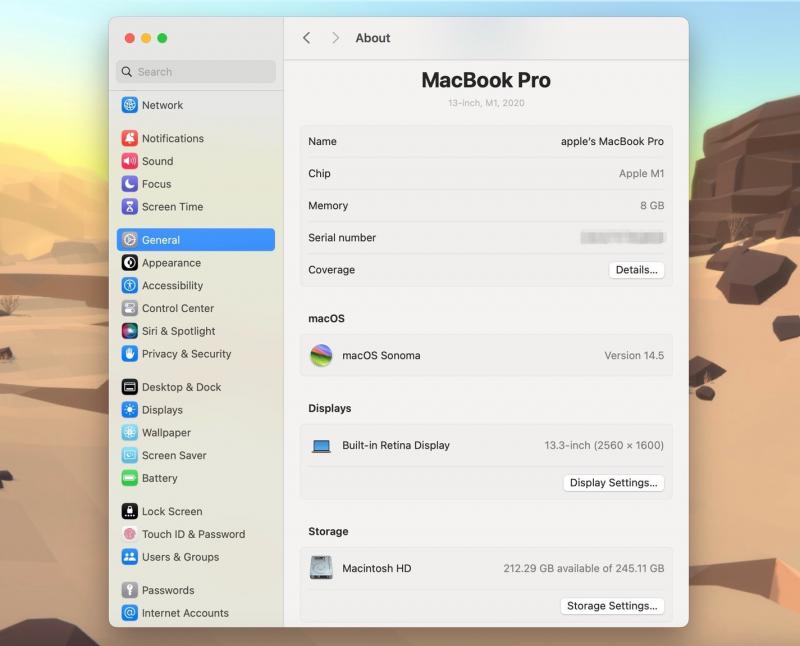Click the Privacy & Security hand icon
The height and width of the screenshot is (646, 800).
pyautogui.click(x=130, y=354)
